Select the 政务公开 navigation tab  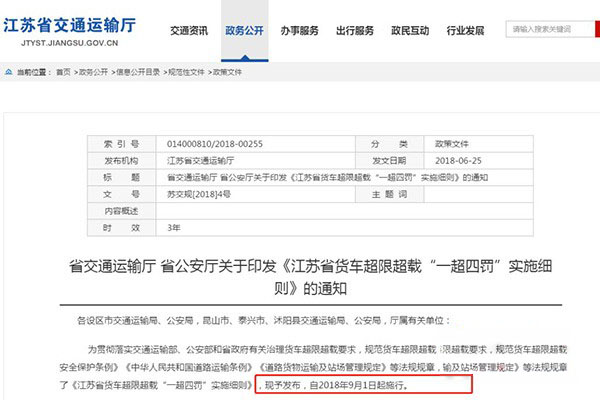(x=243, y=32)
